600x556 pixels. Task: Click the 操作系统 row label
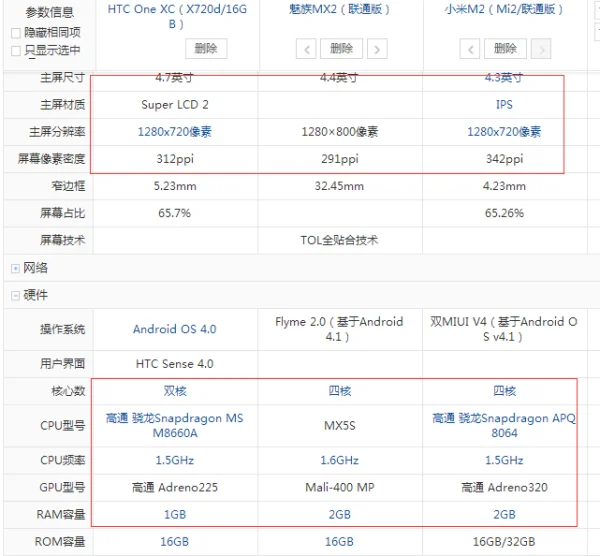point(63,329)
